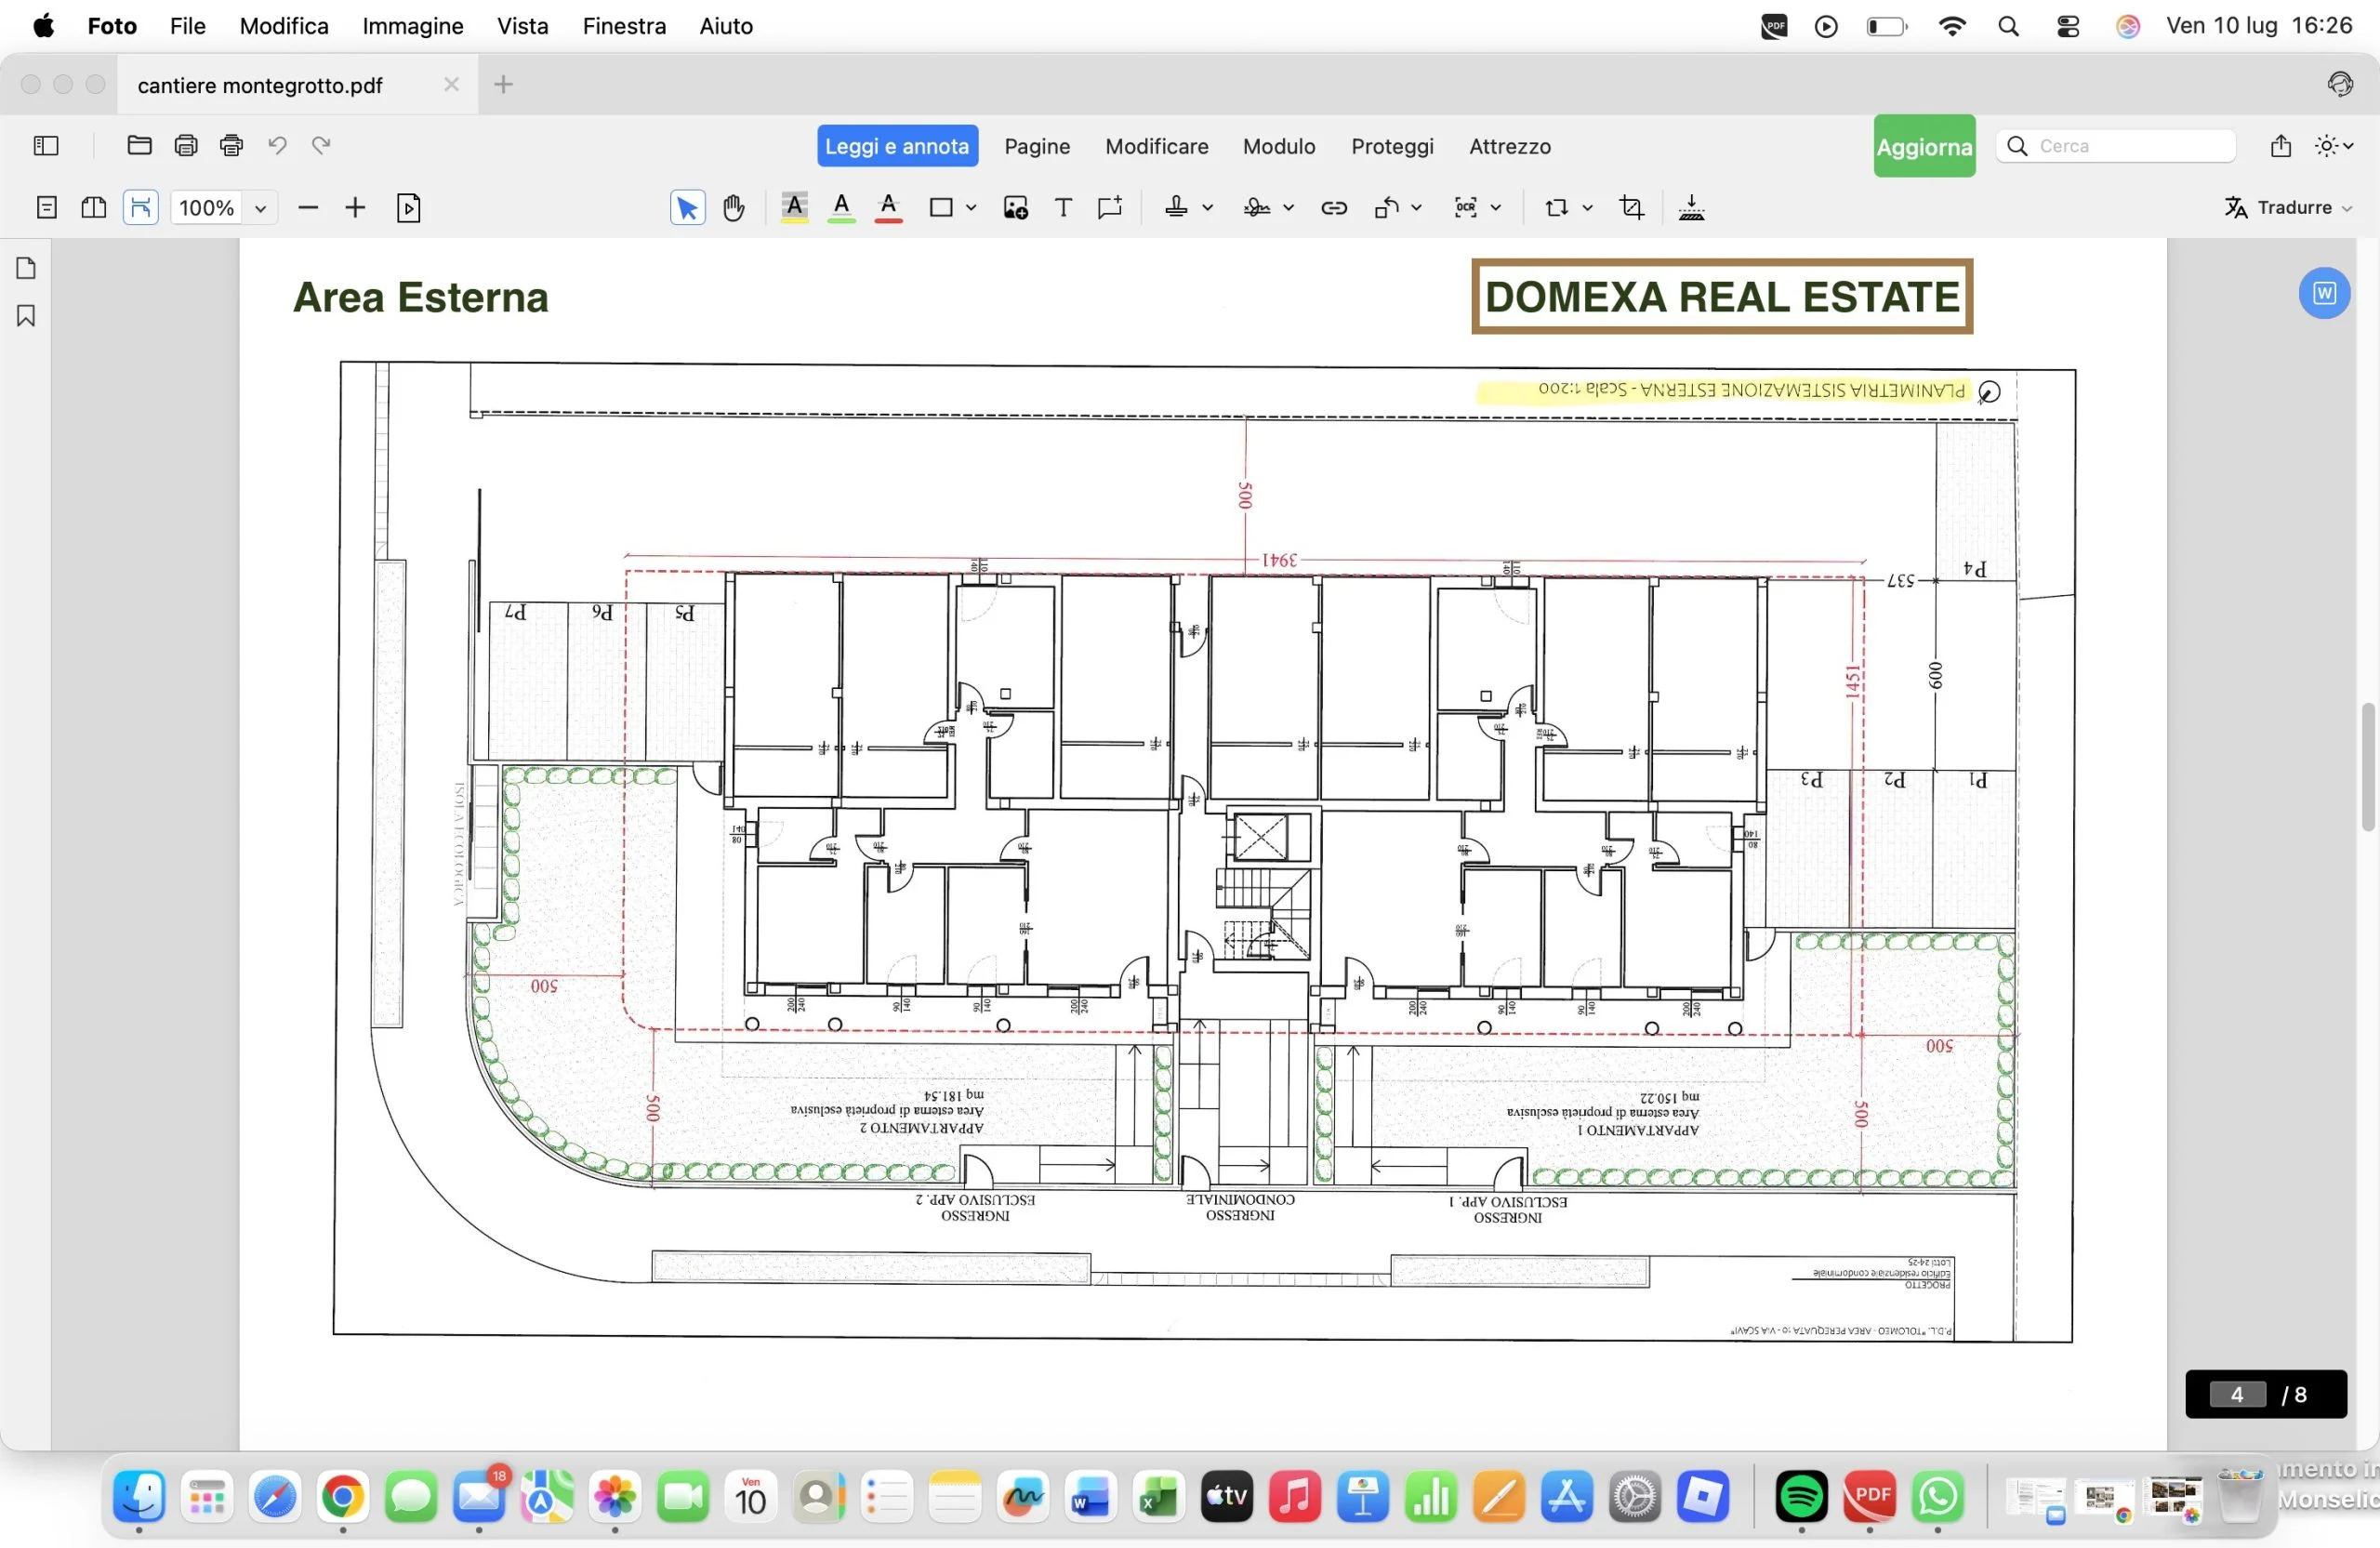Expand the signature options arrow

pyautogui.click(x=1289, y=208)
